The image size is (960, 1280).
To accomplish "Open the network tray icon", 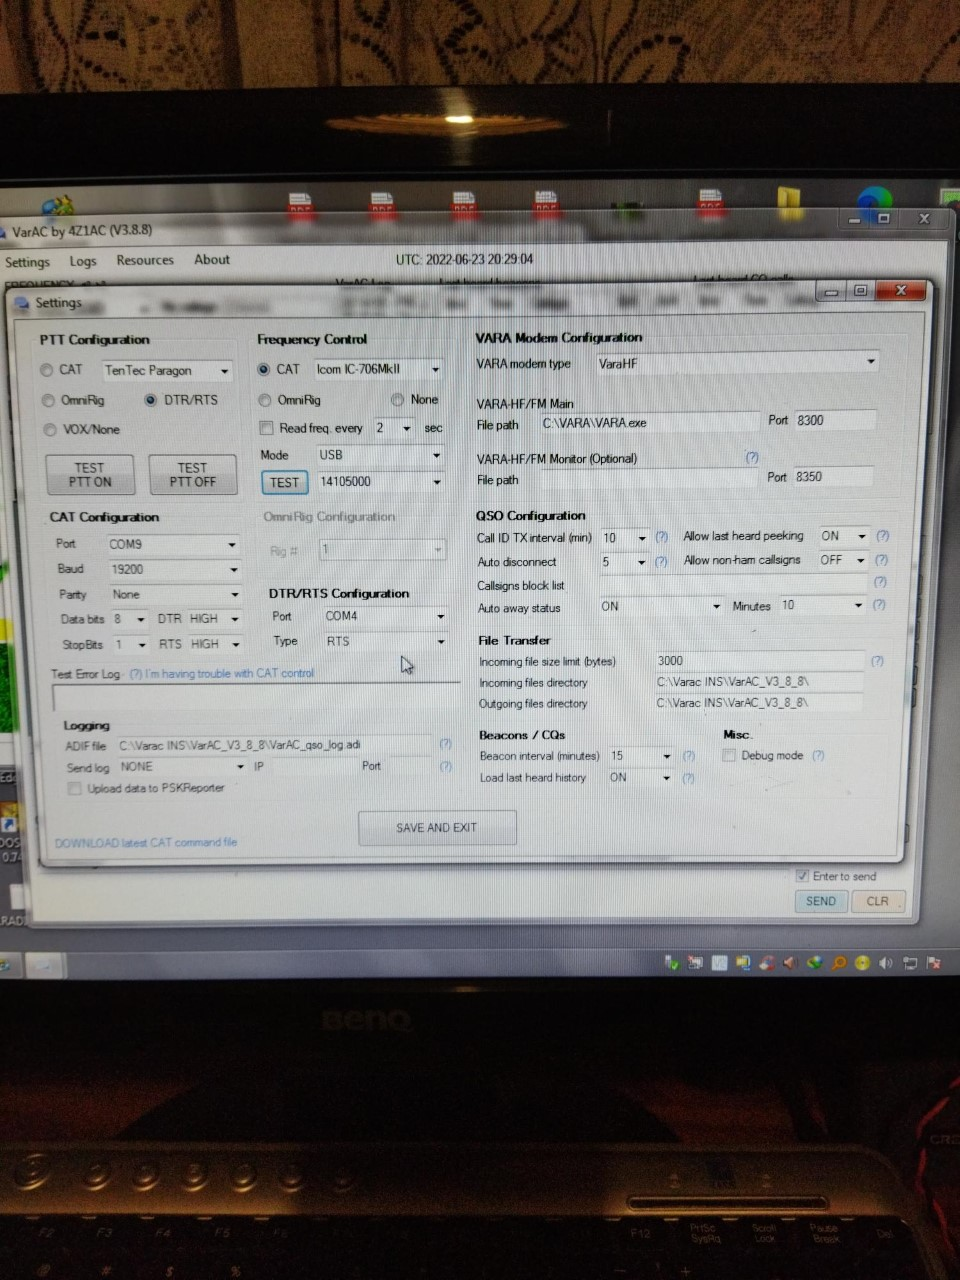I will click(909, 964).
